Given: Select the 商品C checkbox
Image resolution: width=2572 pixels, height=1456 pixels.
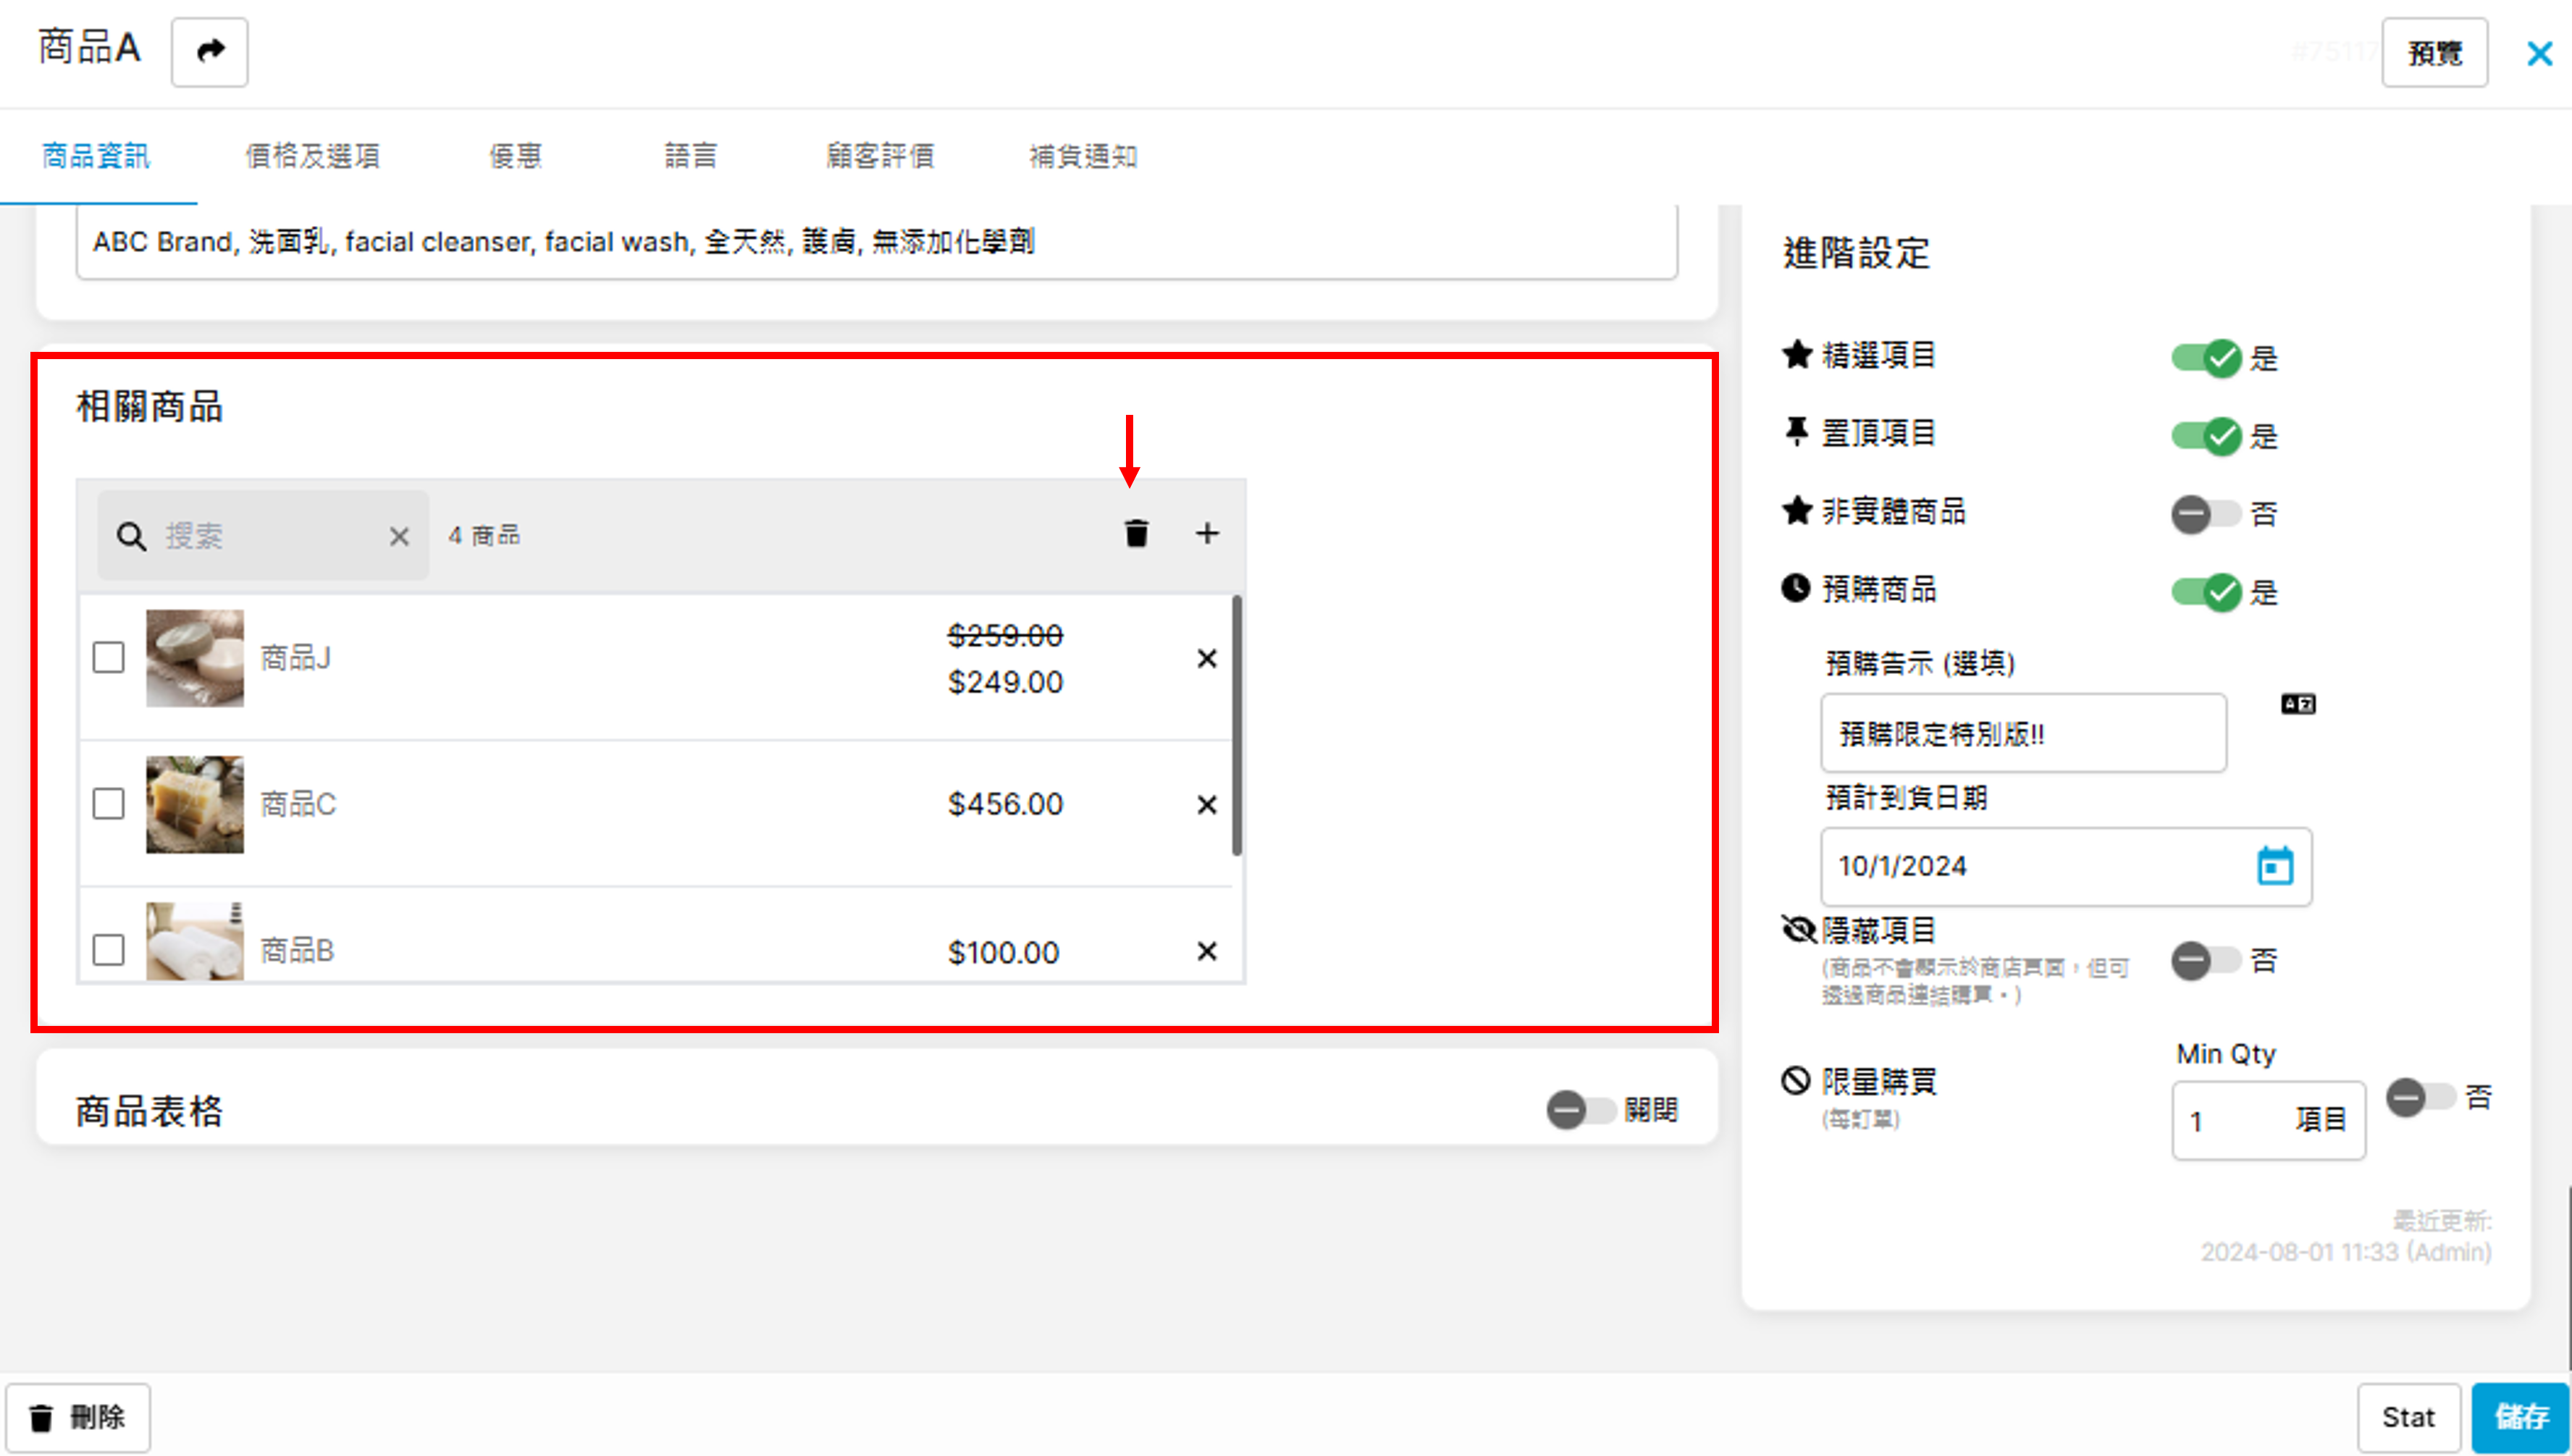Looking at the screenshot, I should [108, 805].
